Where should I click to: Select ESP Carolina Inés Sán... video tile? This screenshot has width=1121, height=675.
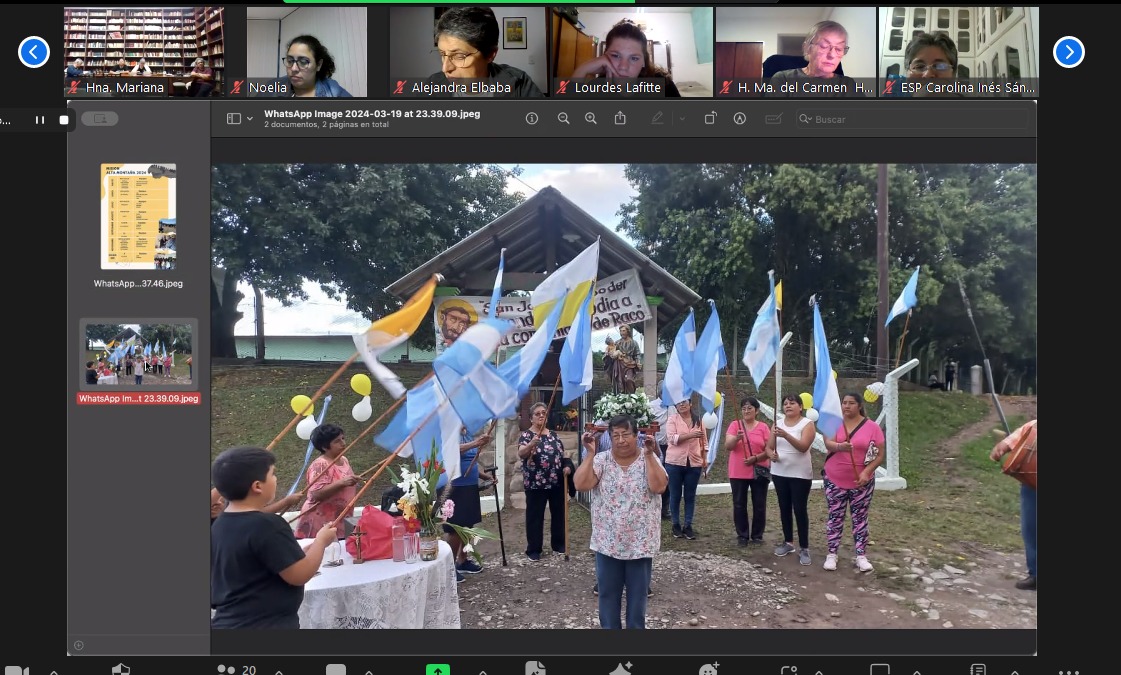(x=959, y=52)
